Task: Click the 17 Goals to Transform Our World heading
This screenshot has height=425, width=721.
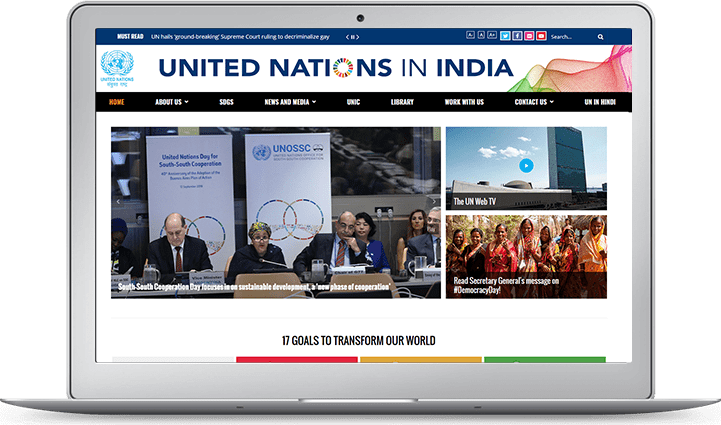Action: pos(359,341)
